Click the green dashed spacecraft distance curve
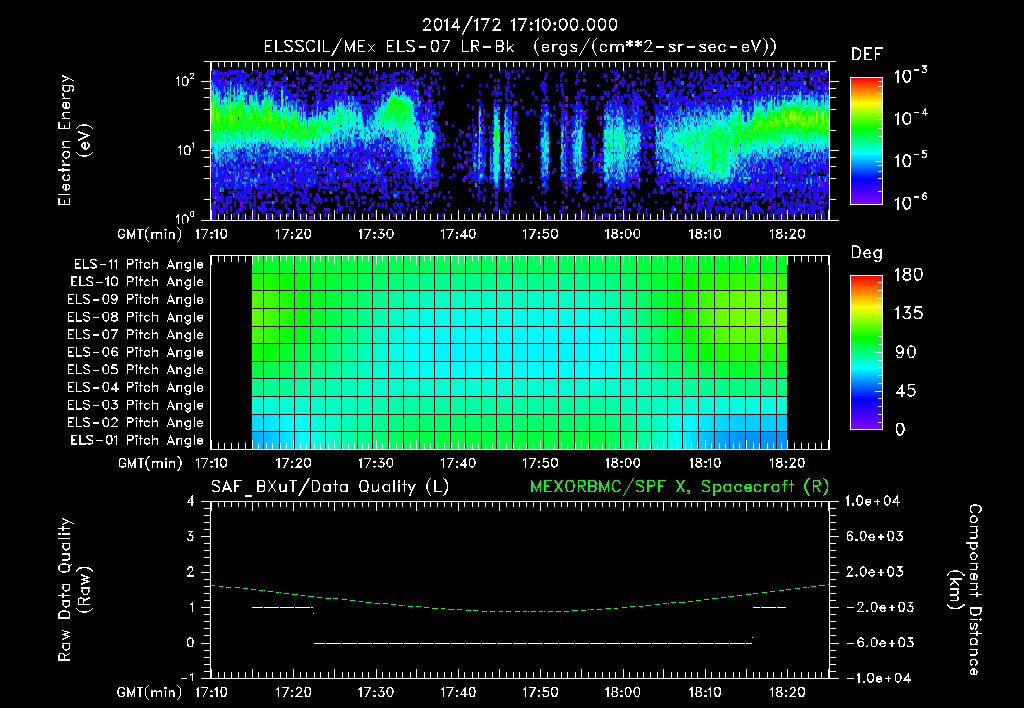Viewport: 1024px width, 708px height. tap(520, 611)
